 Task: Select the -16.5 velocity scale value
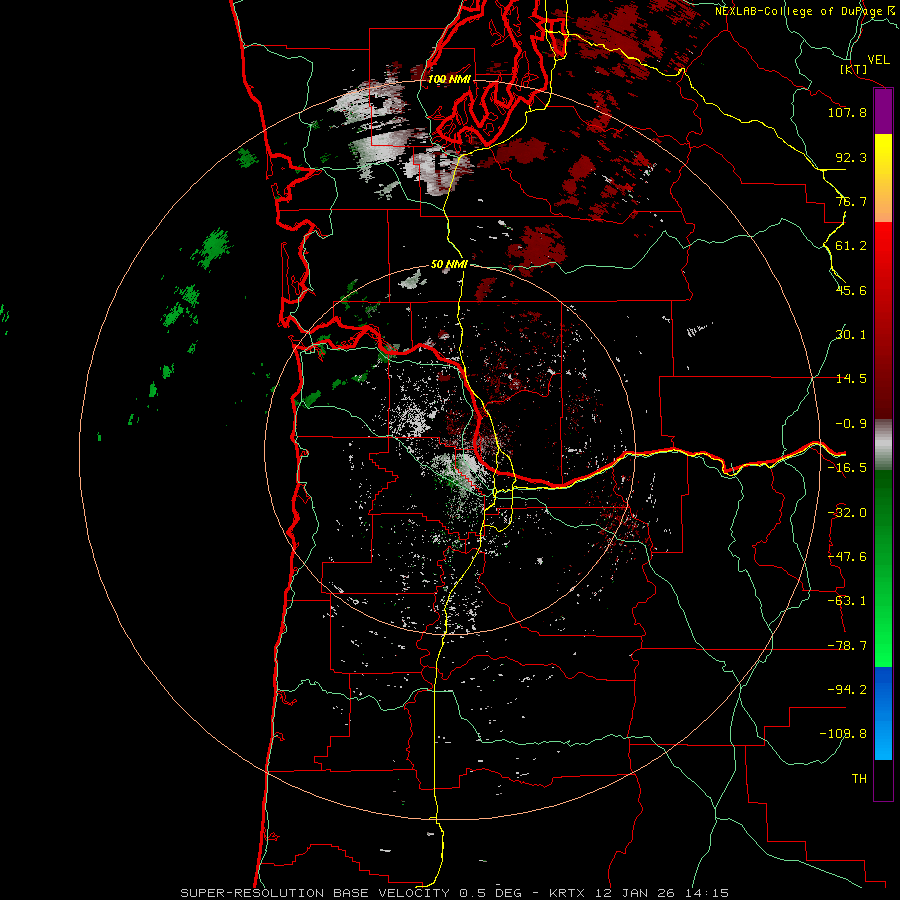coord(847,468)
